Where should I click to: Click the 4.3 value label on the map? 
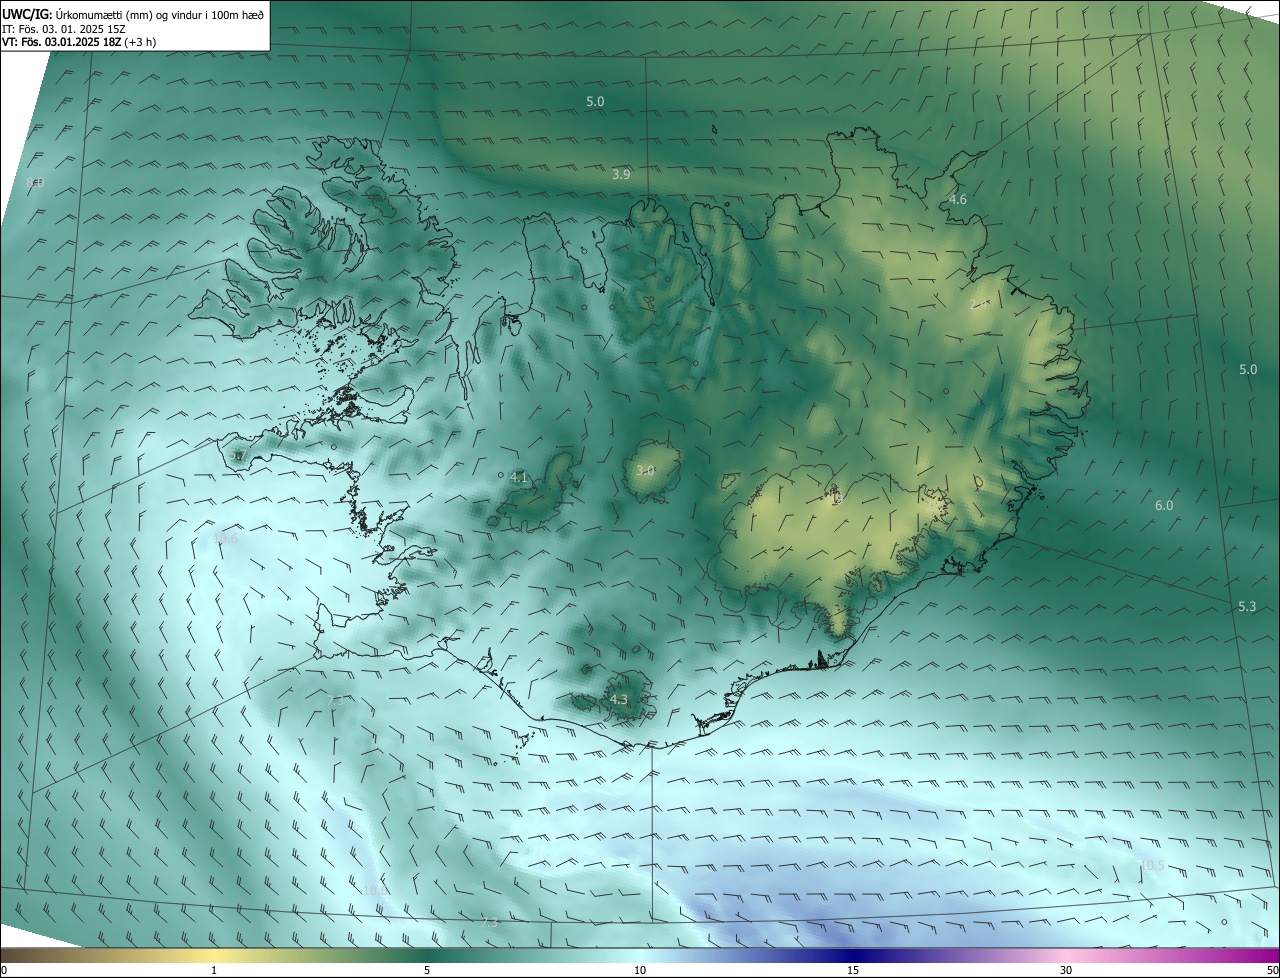619,699
